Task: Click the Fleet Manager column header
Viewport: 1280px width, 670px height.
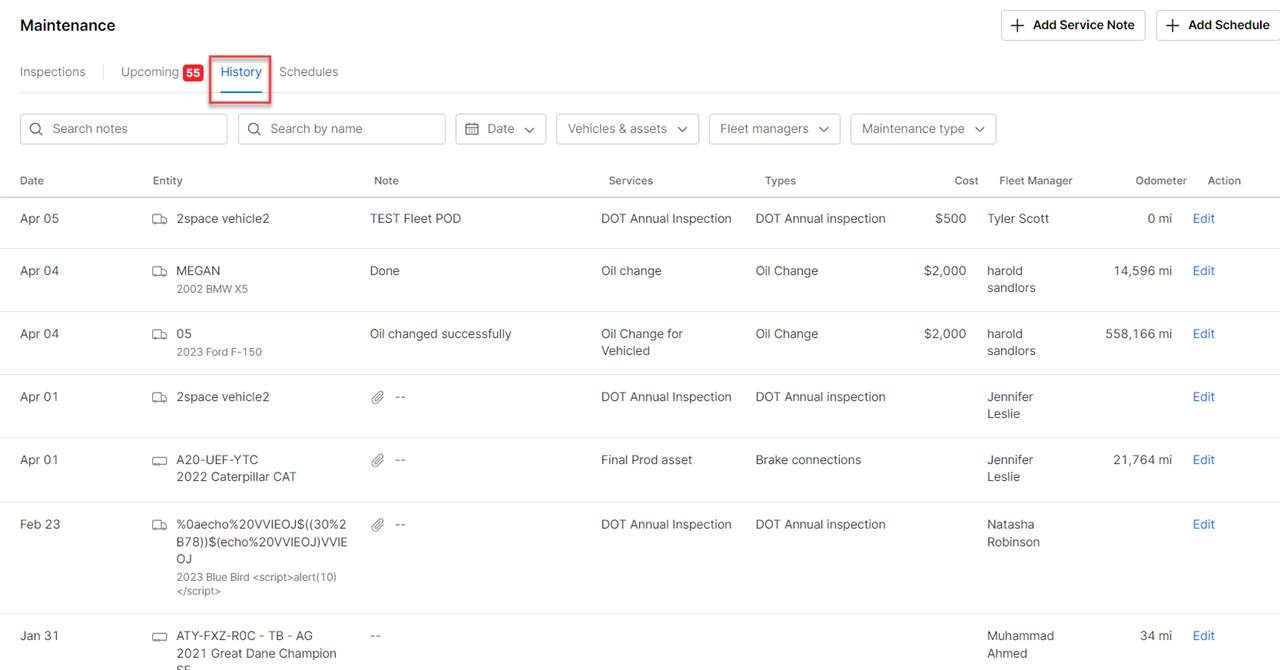Action: coord(1036,181)
